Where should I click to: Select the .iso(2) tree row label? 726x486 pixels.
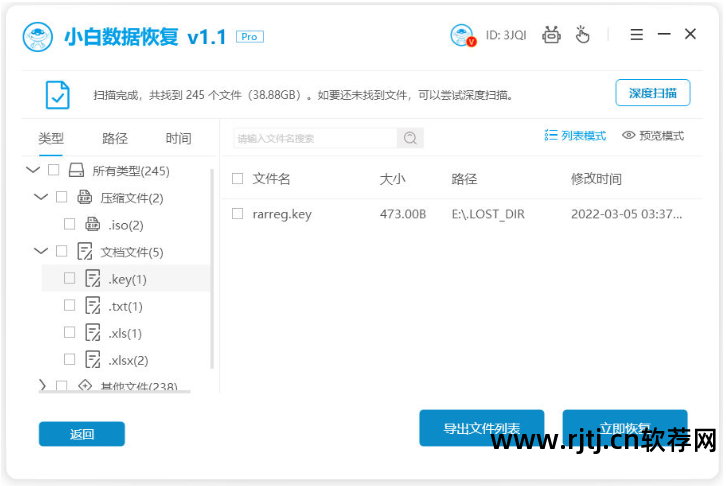click(x=126, y=225)
